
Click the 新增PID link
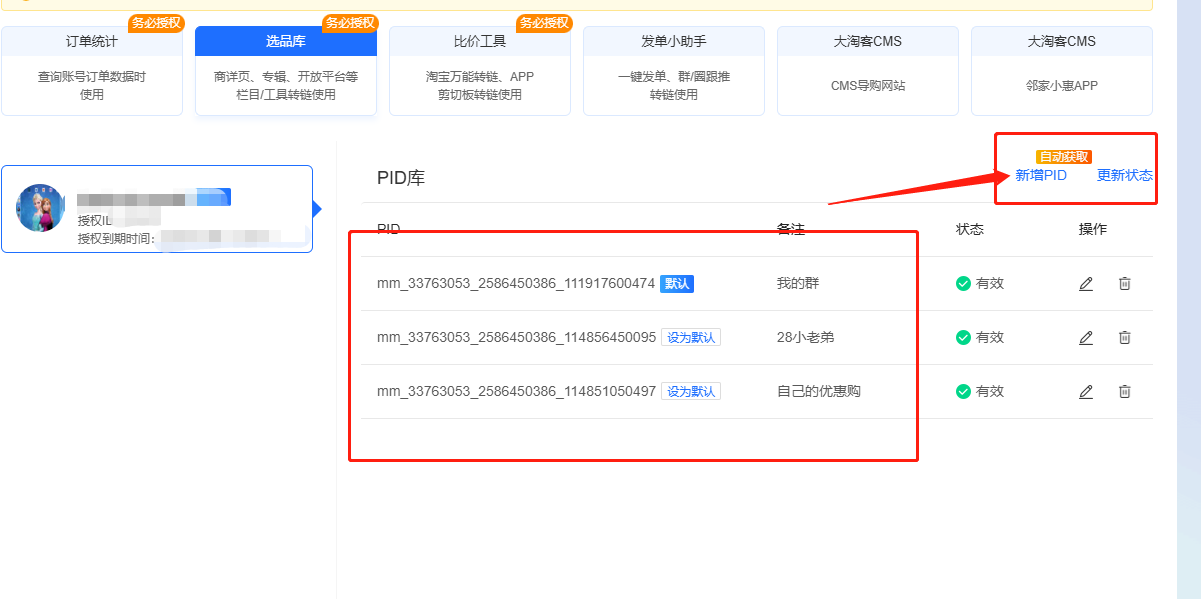(1041, 176)
